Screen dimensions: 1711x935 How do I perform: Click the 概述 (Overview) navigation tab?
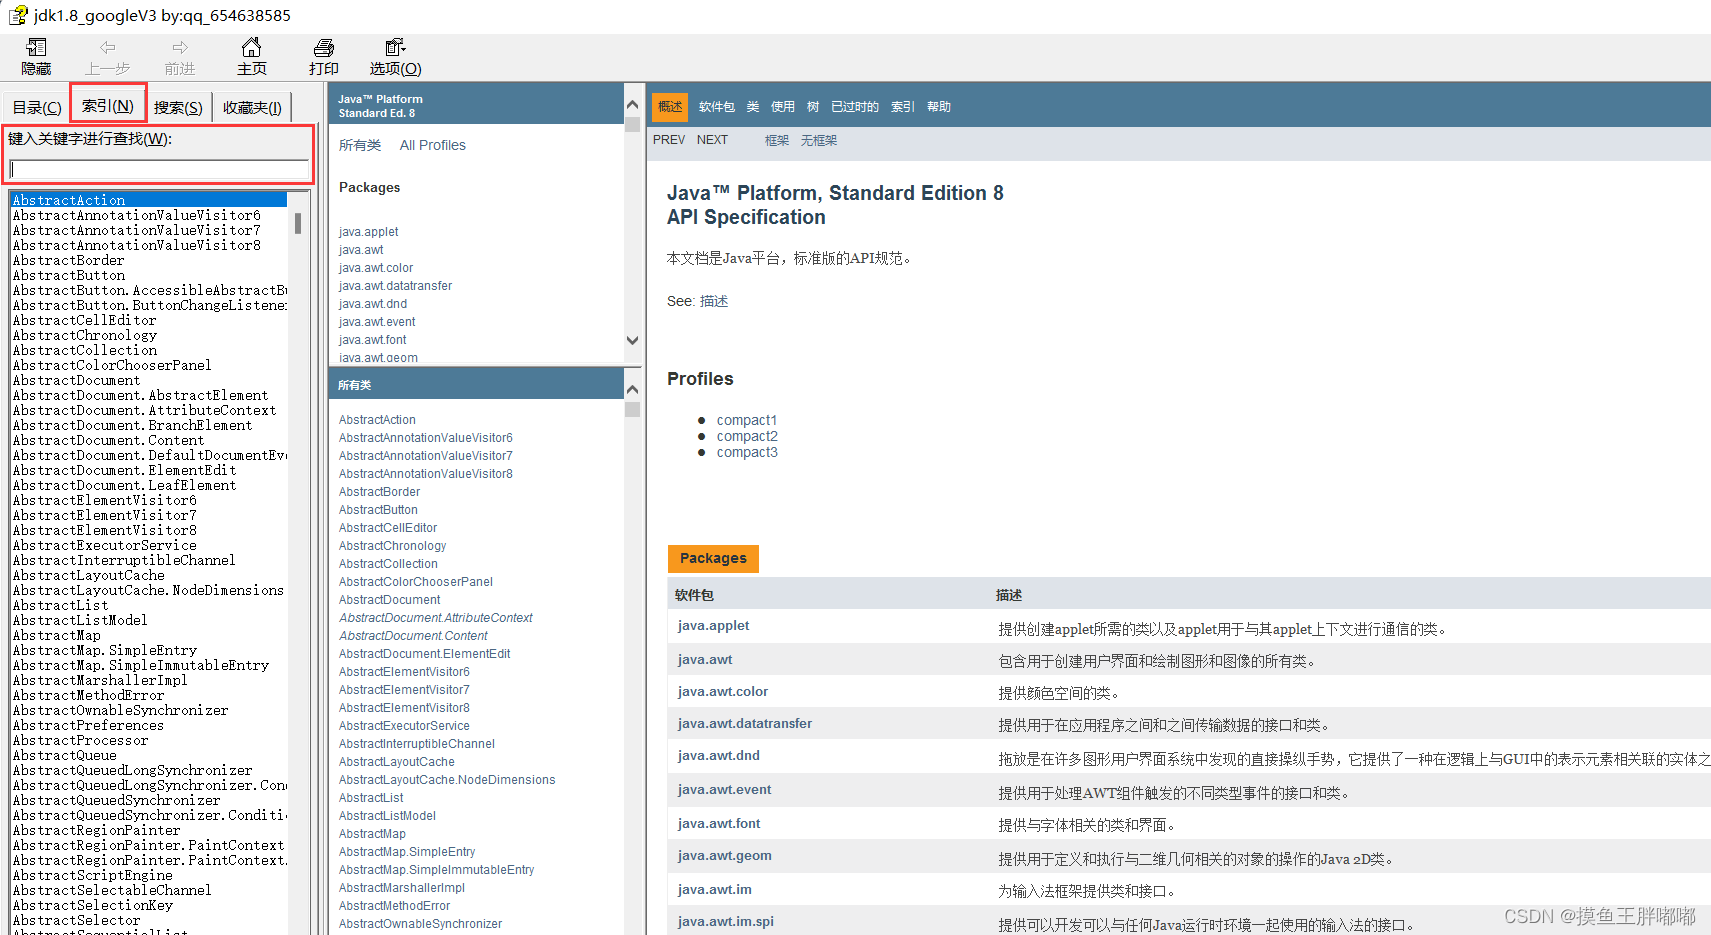coord(670,107)
